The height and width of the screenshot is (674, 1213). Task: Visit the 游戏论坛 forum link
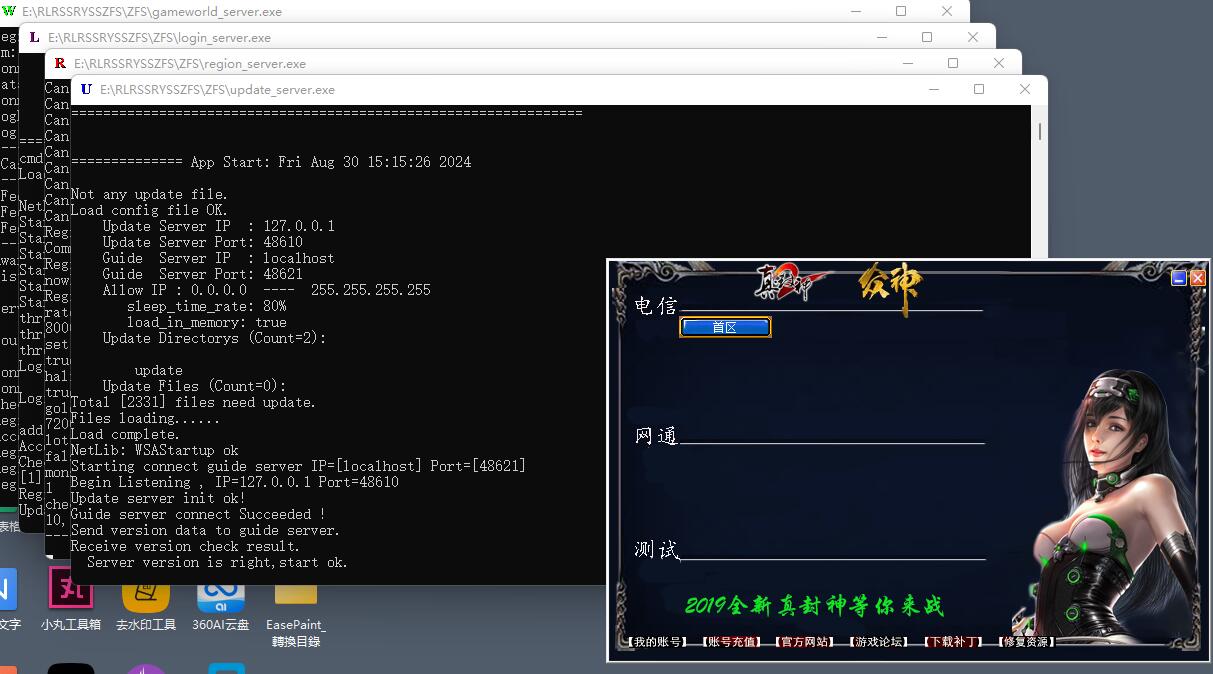point(878,642)
